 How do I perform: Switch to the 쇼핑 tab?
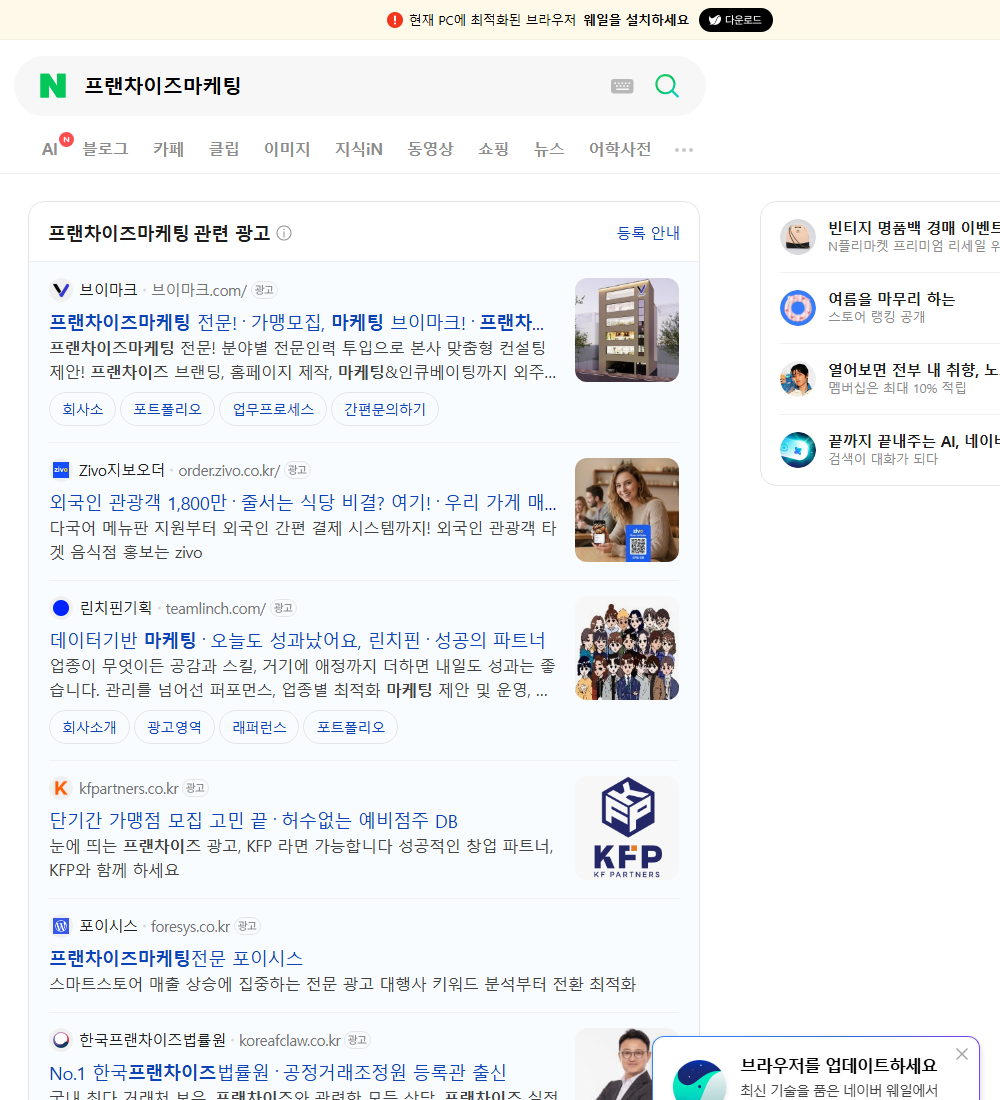(493, 149)
